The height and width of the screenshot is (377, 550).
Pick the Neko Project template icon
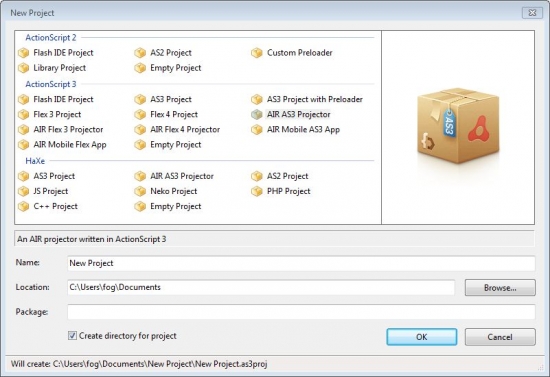click(x=140, y=191)
